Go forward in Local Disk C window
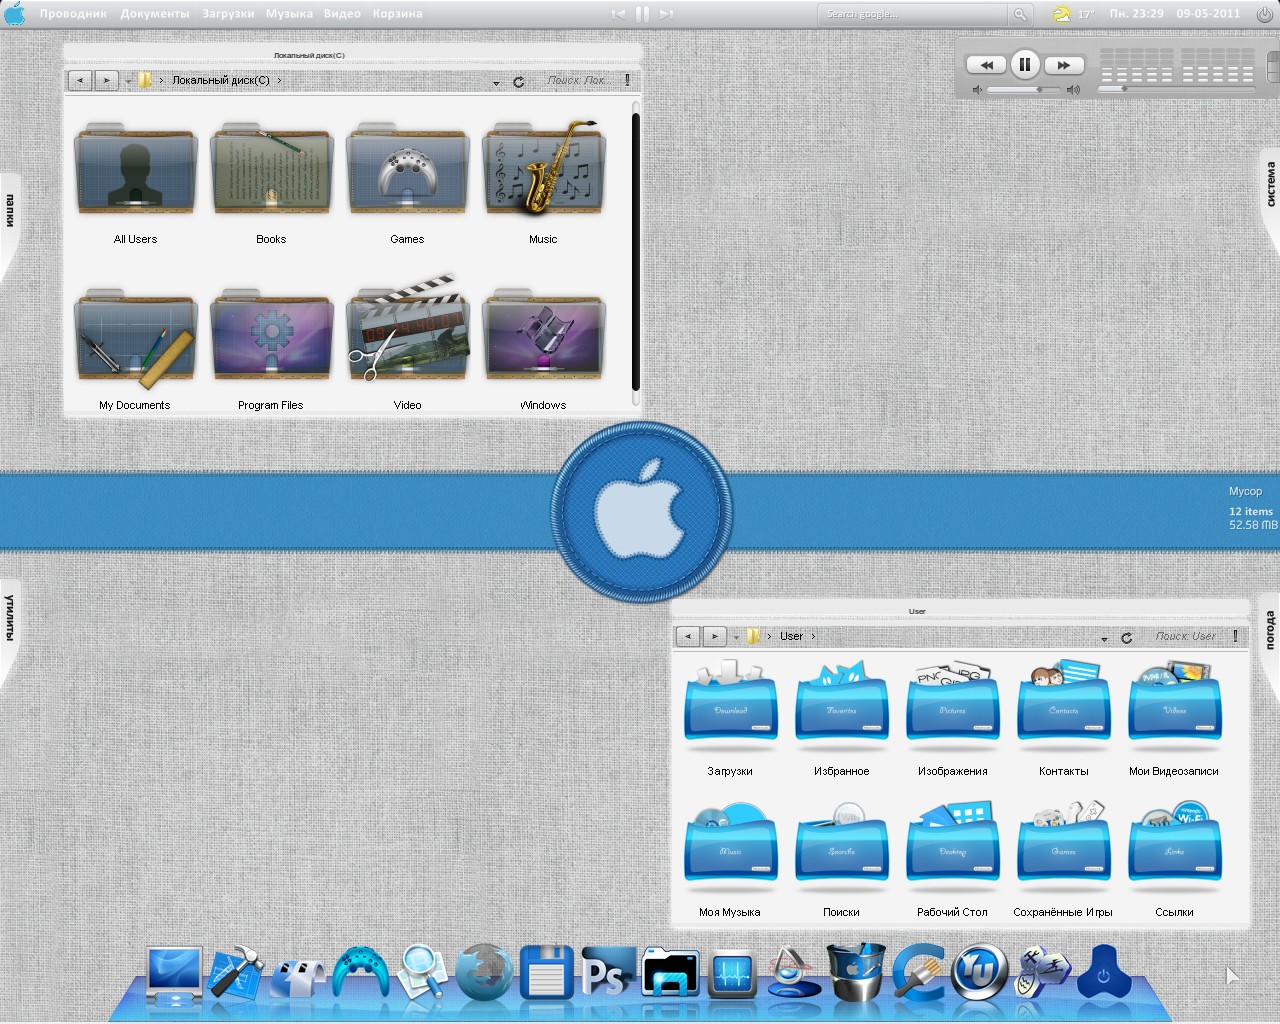This screenshot has width=1280, height=1024. click(106, 80)
